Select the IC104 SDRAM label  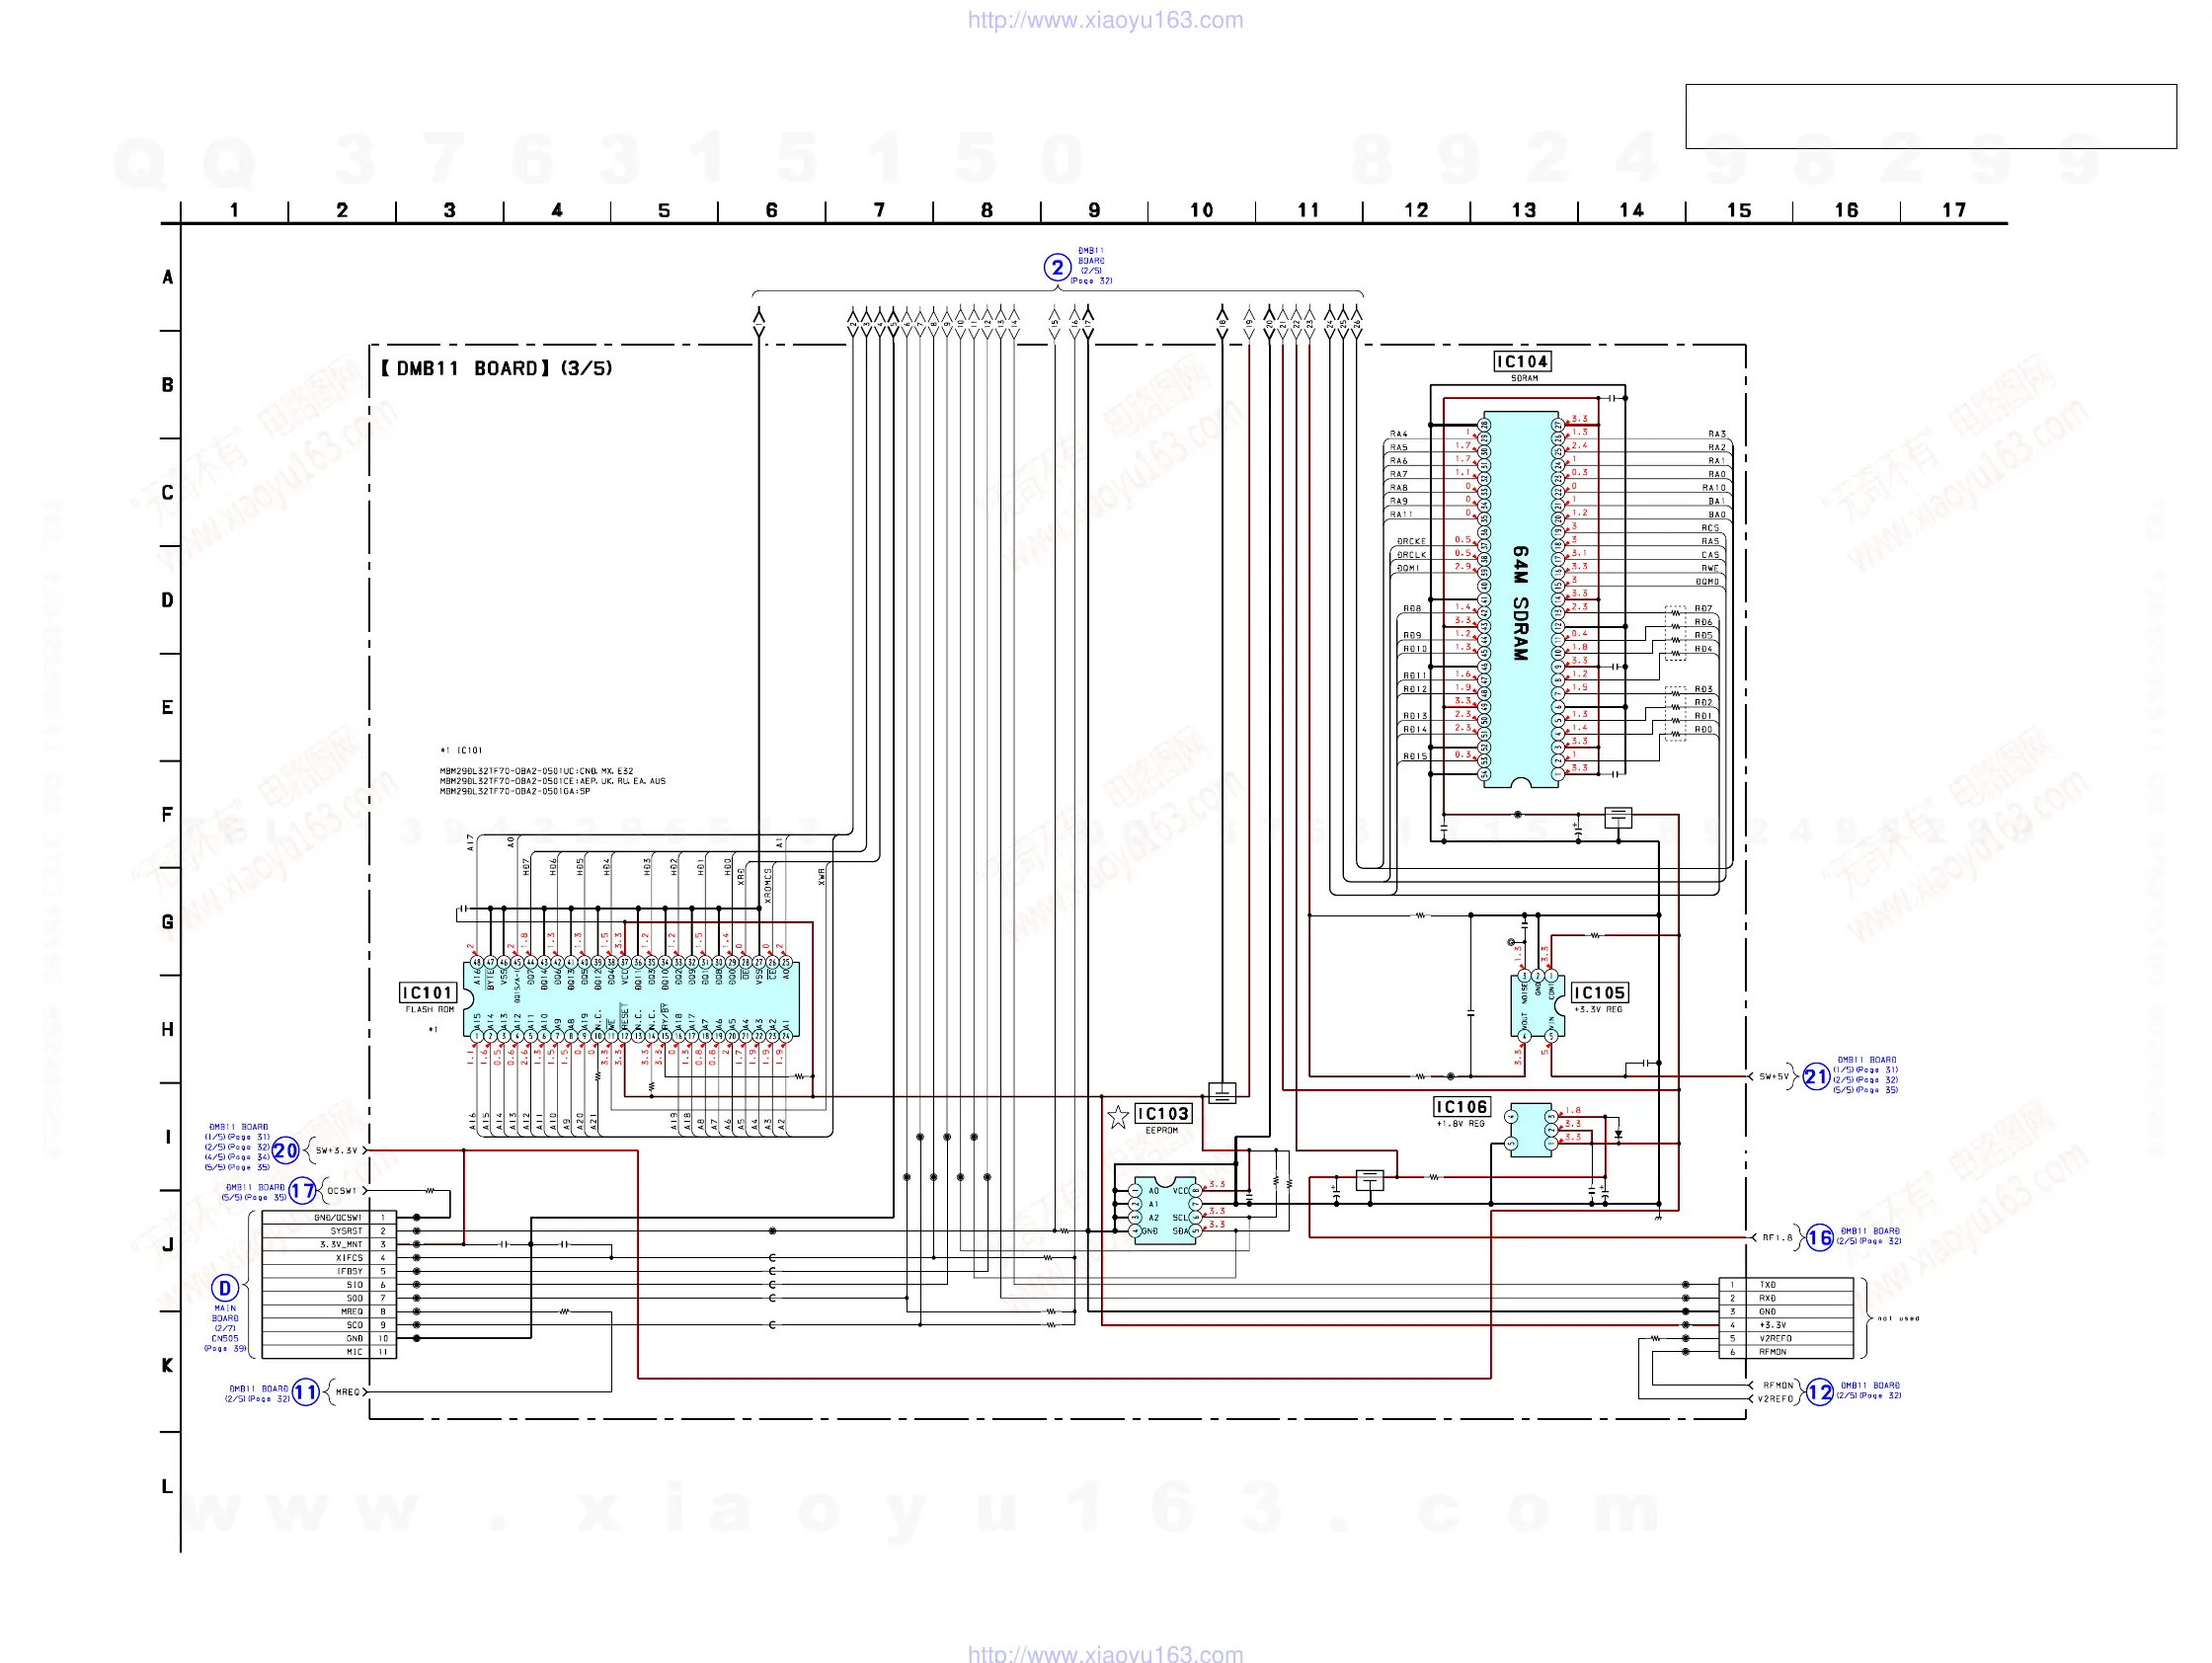click(x=1522, y=361)
